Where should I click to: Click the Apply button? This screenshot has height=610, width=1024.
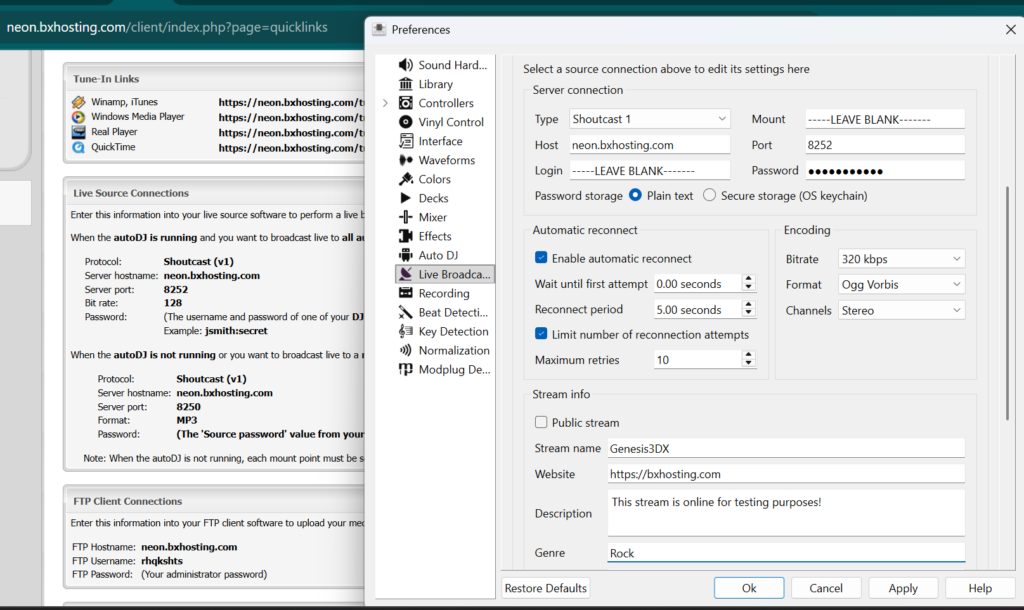tap(902, 588)
